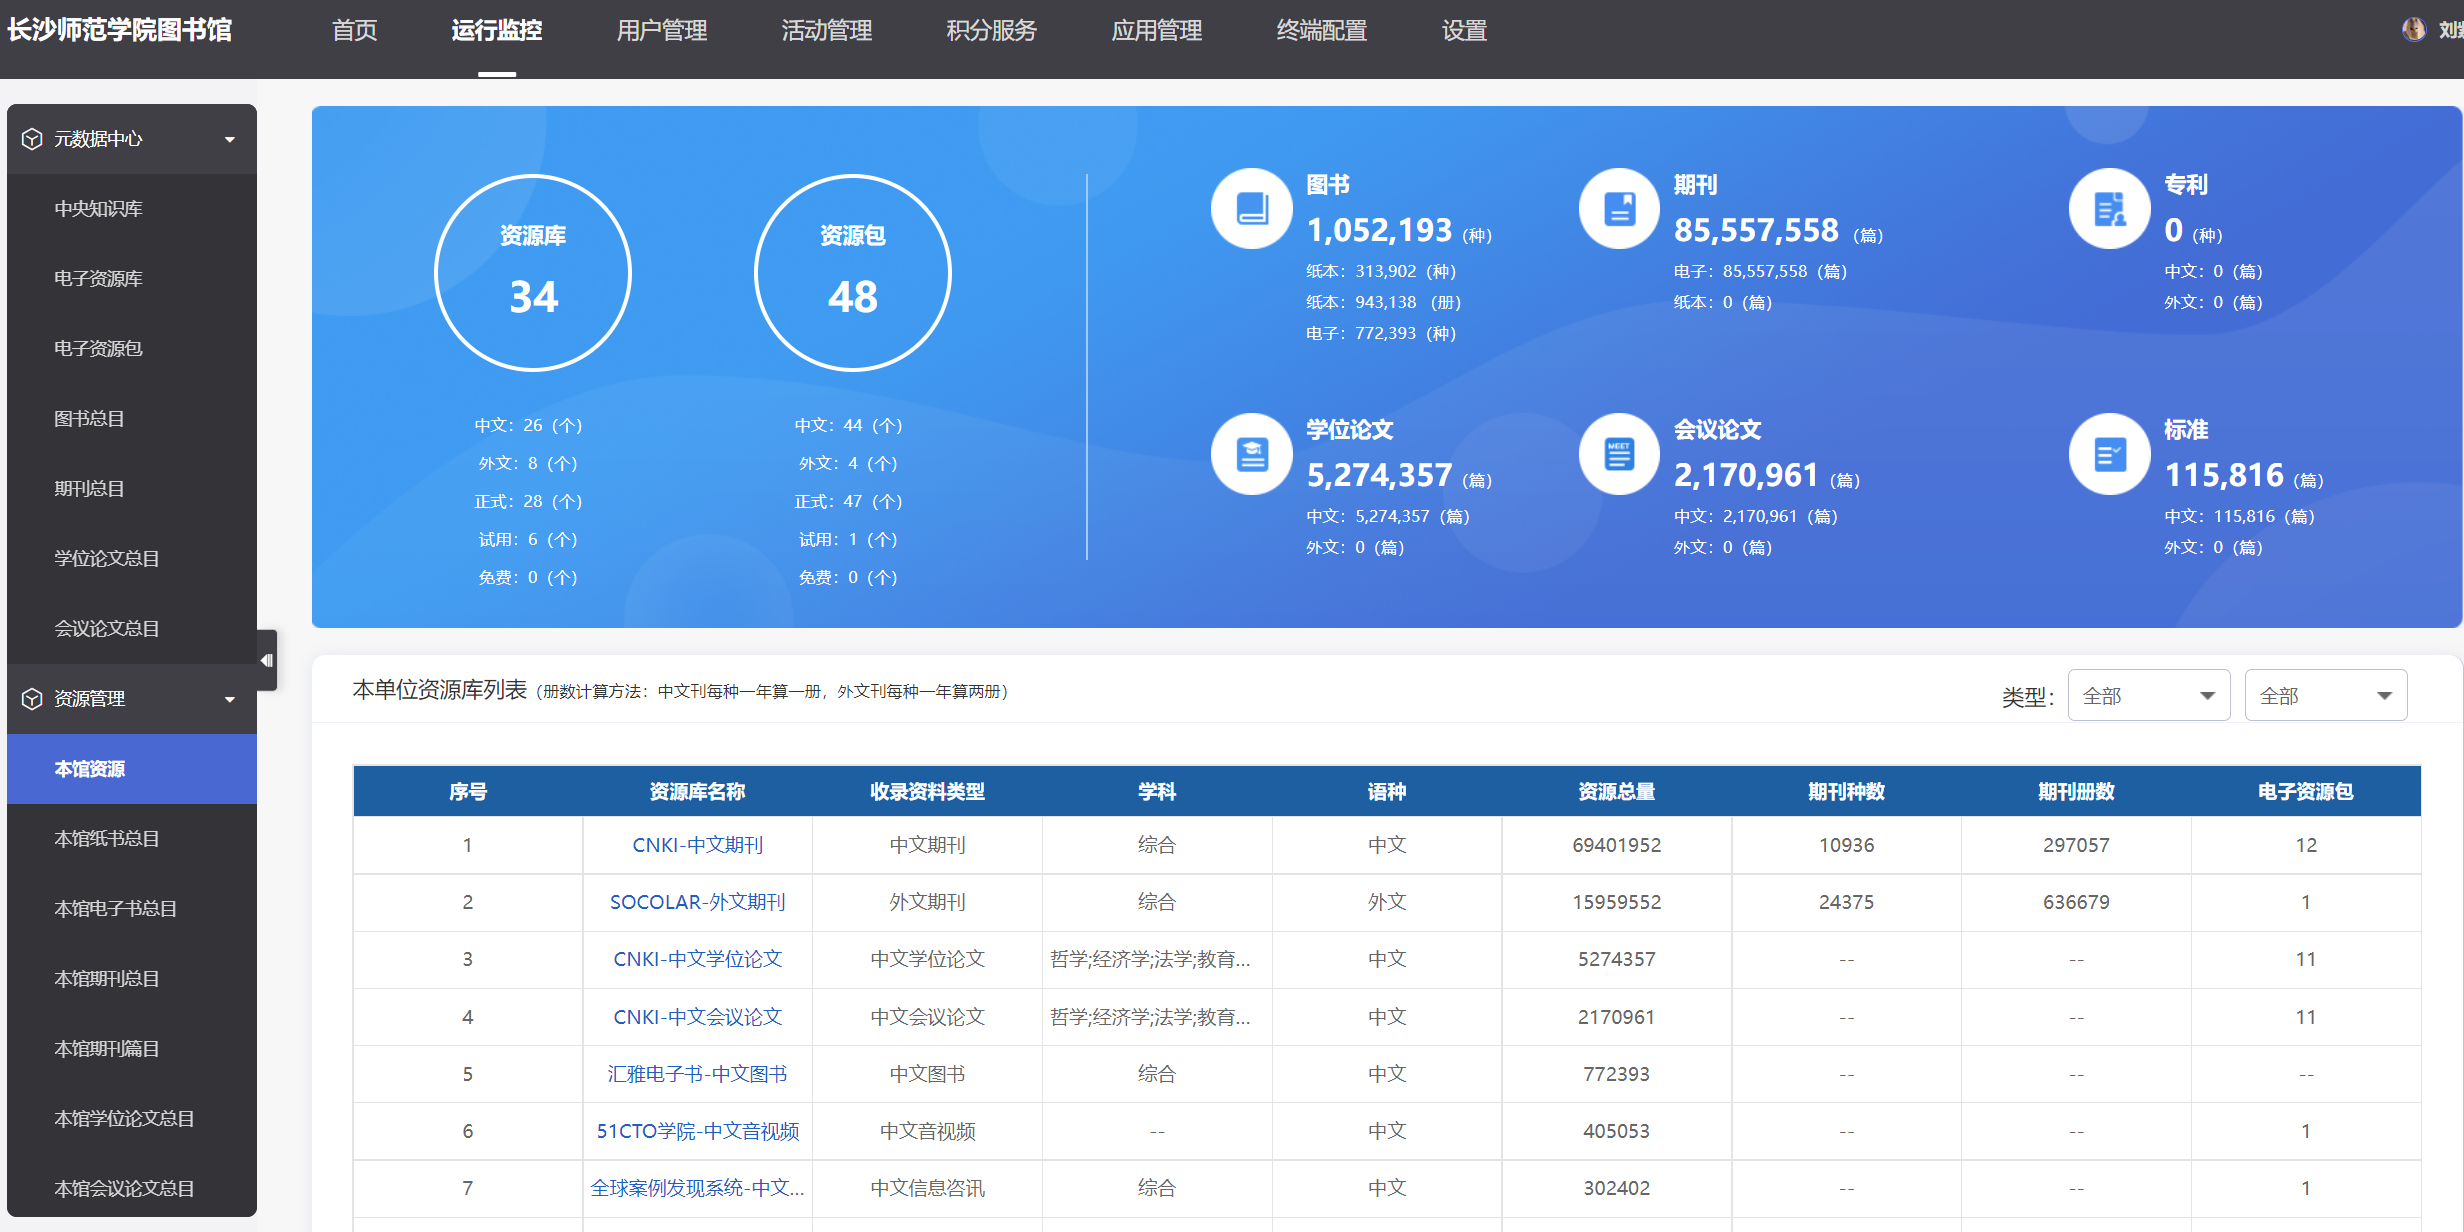
Task: Select 本馆期刊总目 in the sidebar
Action: coord(106,979)
